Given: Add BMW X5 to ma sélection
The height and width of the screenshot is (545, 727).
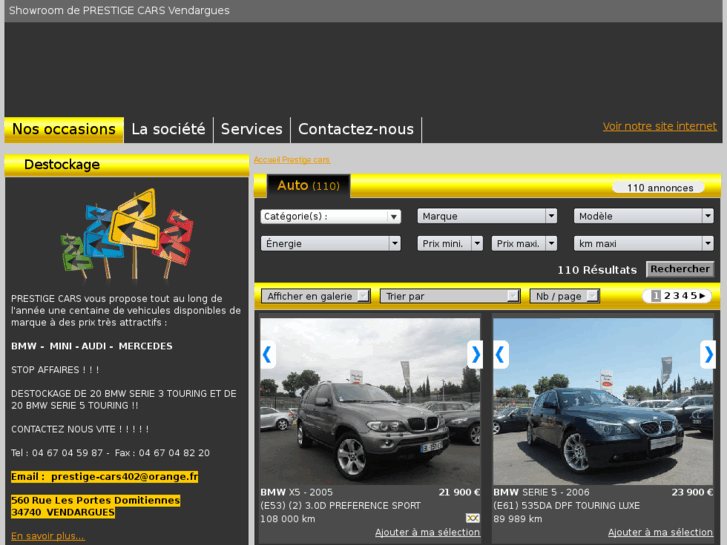Looking at the screenshot, I should [427, 532].
